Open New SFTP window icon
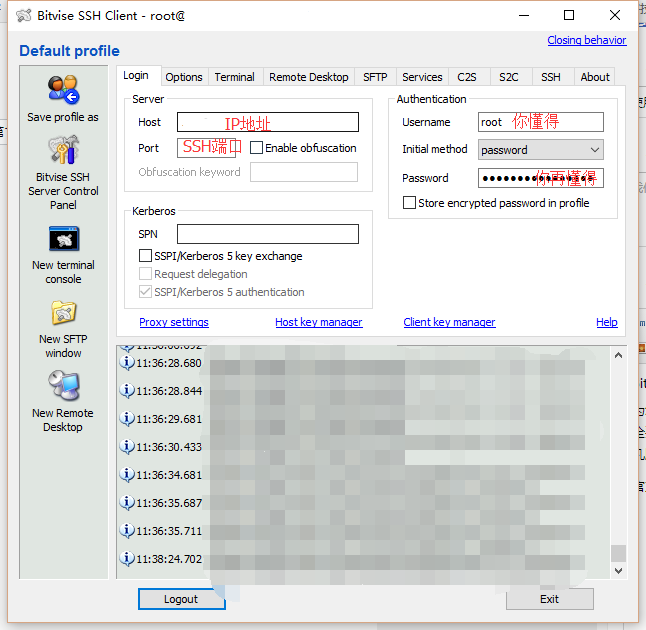Image resolution: width=646 pixels, height=630 pixels. [x=63, y=313]
